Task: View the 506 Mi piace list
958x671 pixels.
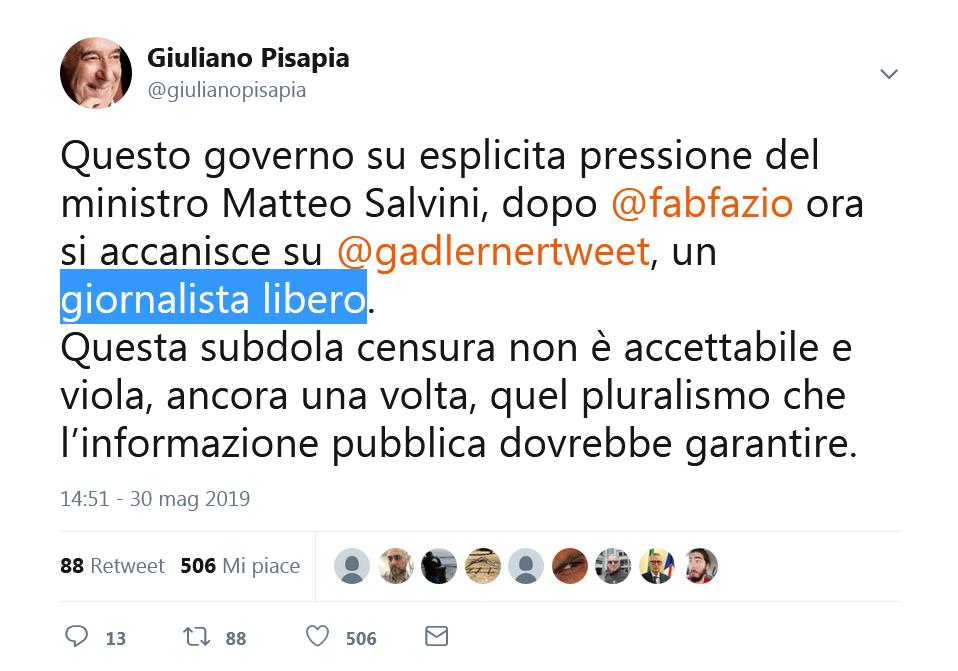Action: point(240,566)
